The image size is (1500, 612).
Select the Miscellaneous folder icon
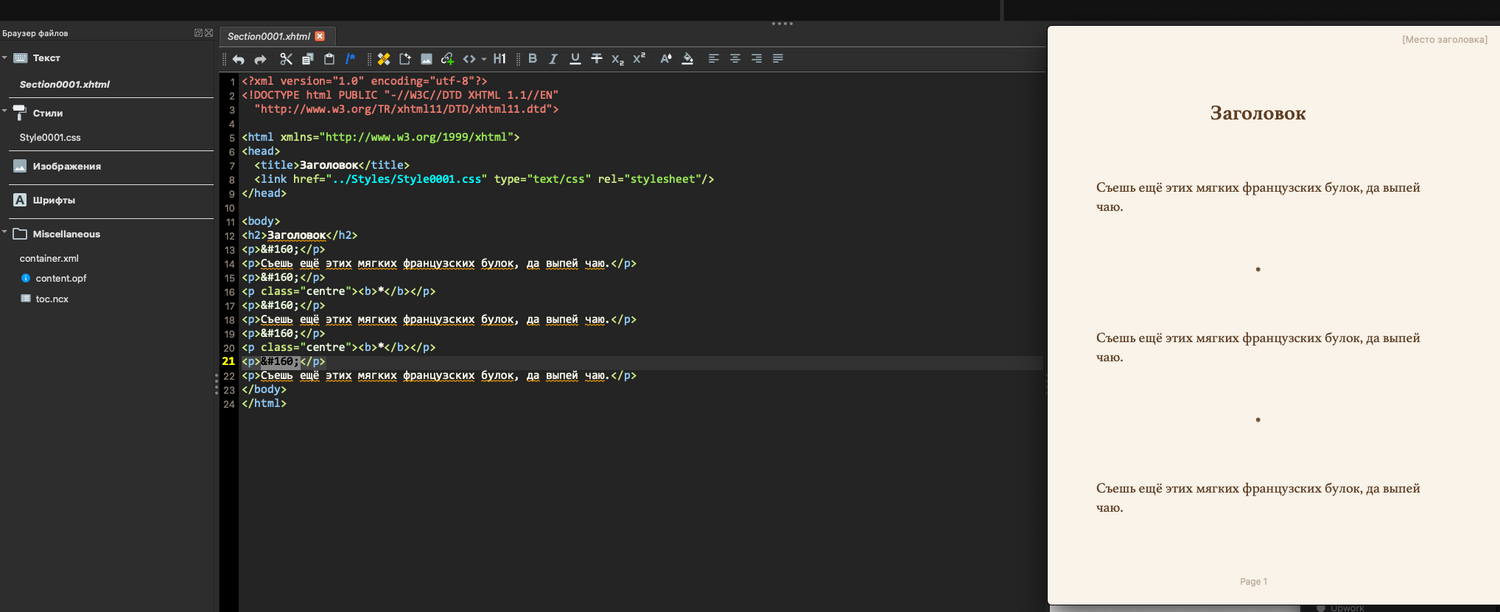[x=19, y=233]
